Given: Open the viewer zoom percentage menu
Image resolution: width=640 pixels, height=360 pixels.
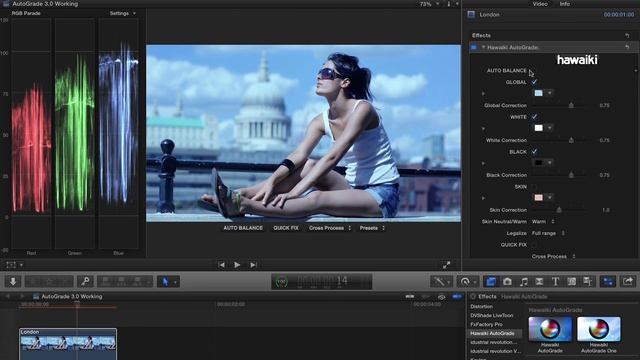Looking at the screenshot, I should [430, 4].
